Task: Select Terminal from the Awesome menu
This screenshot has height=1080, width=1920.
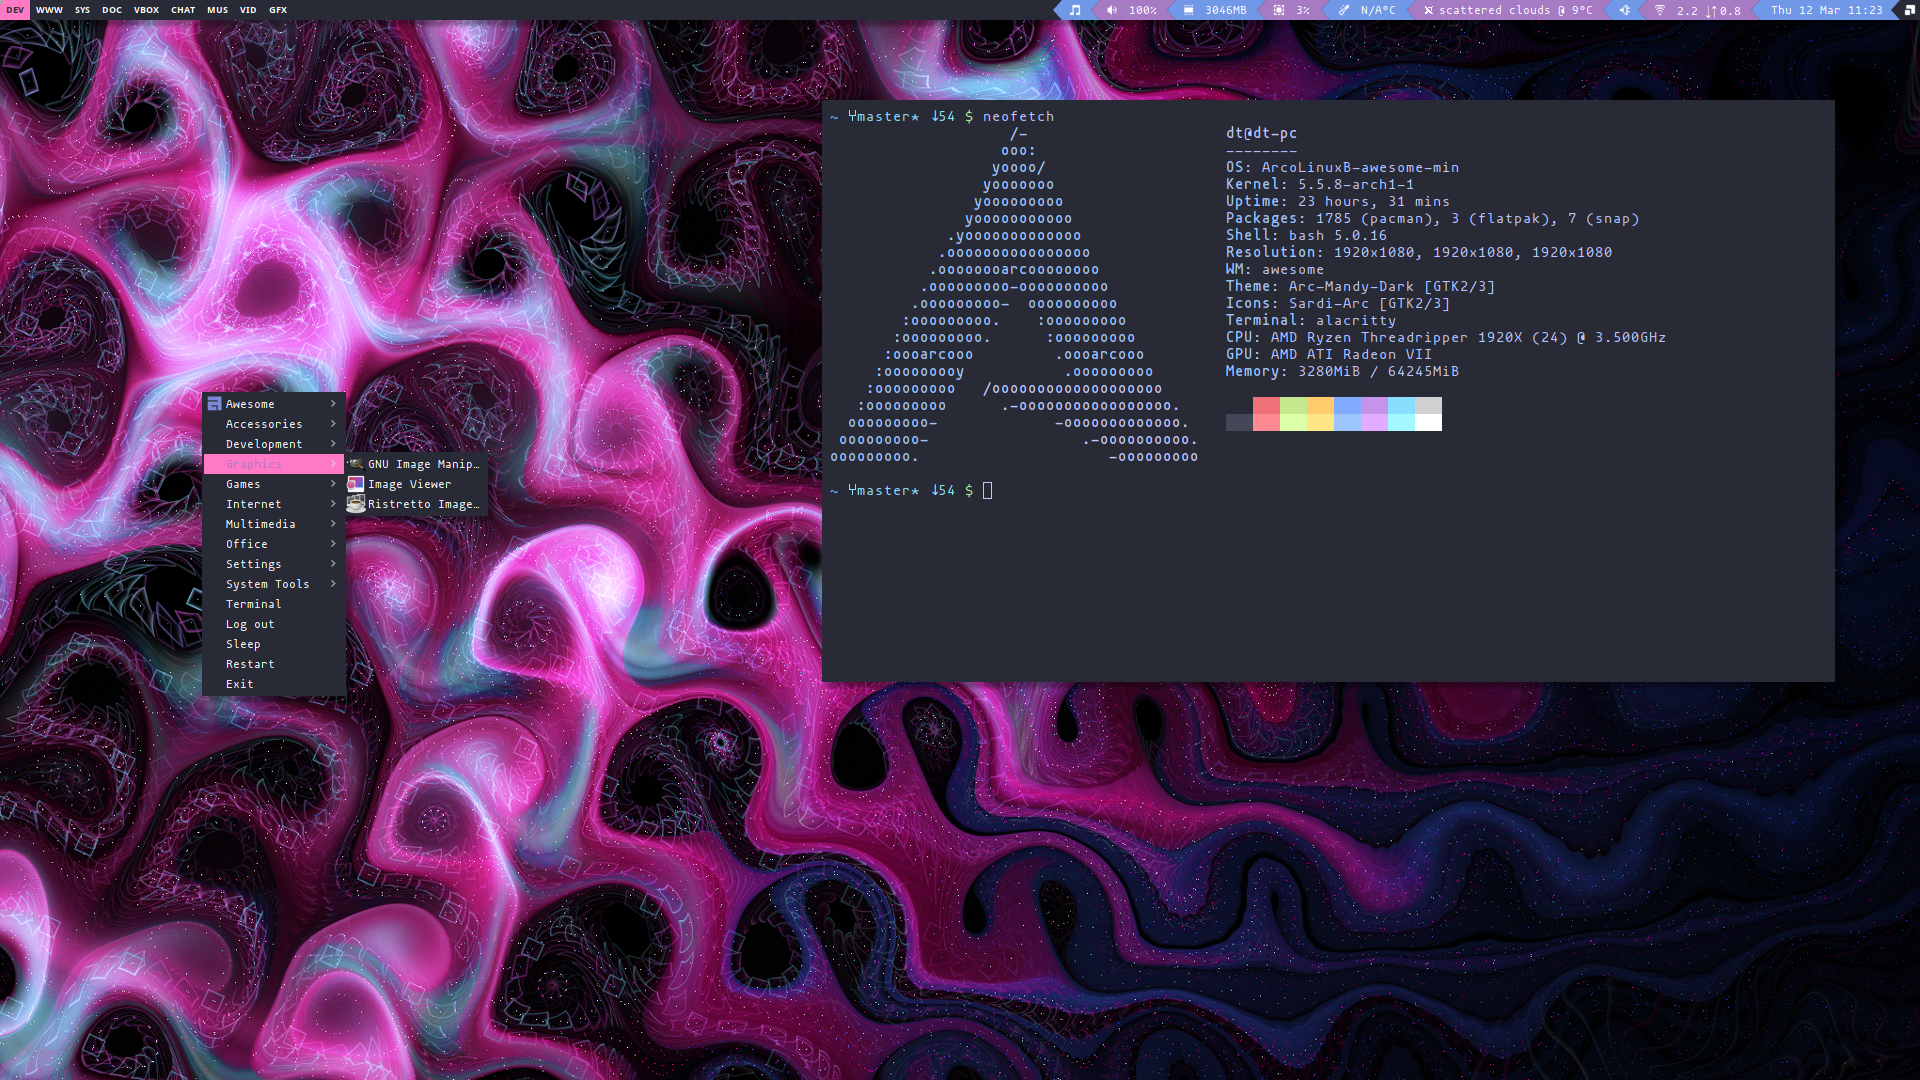Action: [253, 604]
